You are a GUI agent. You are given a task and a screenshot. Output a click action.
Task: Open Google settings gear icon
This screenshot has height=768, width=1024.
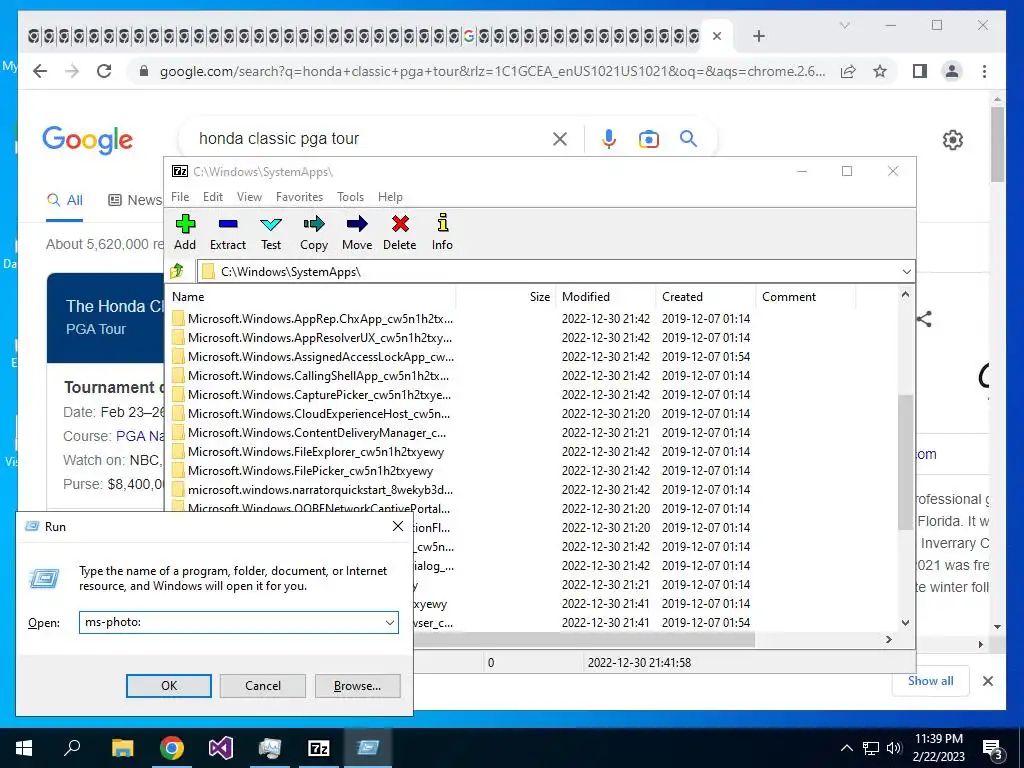(x=953, y=139)
